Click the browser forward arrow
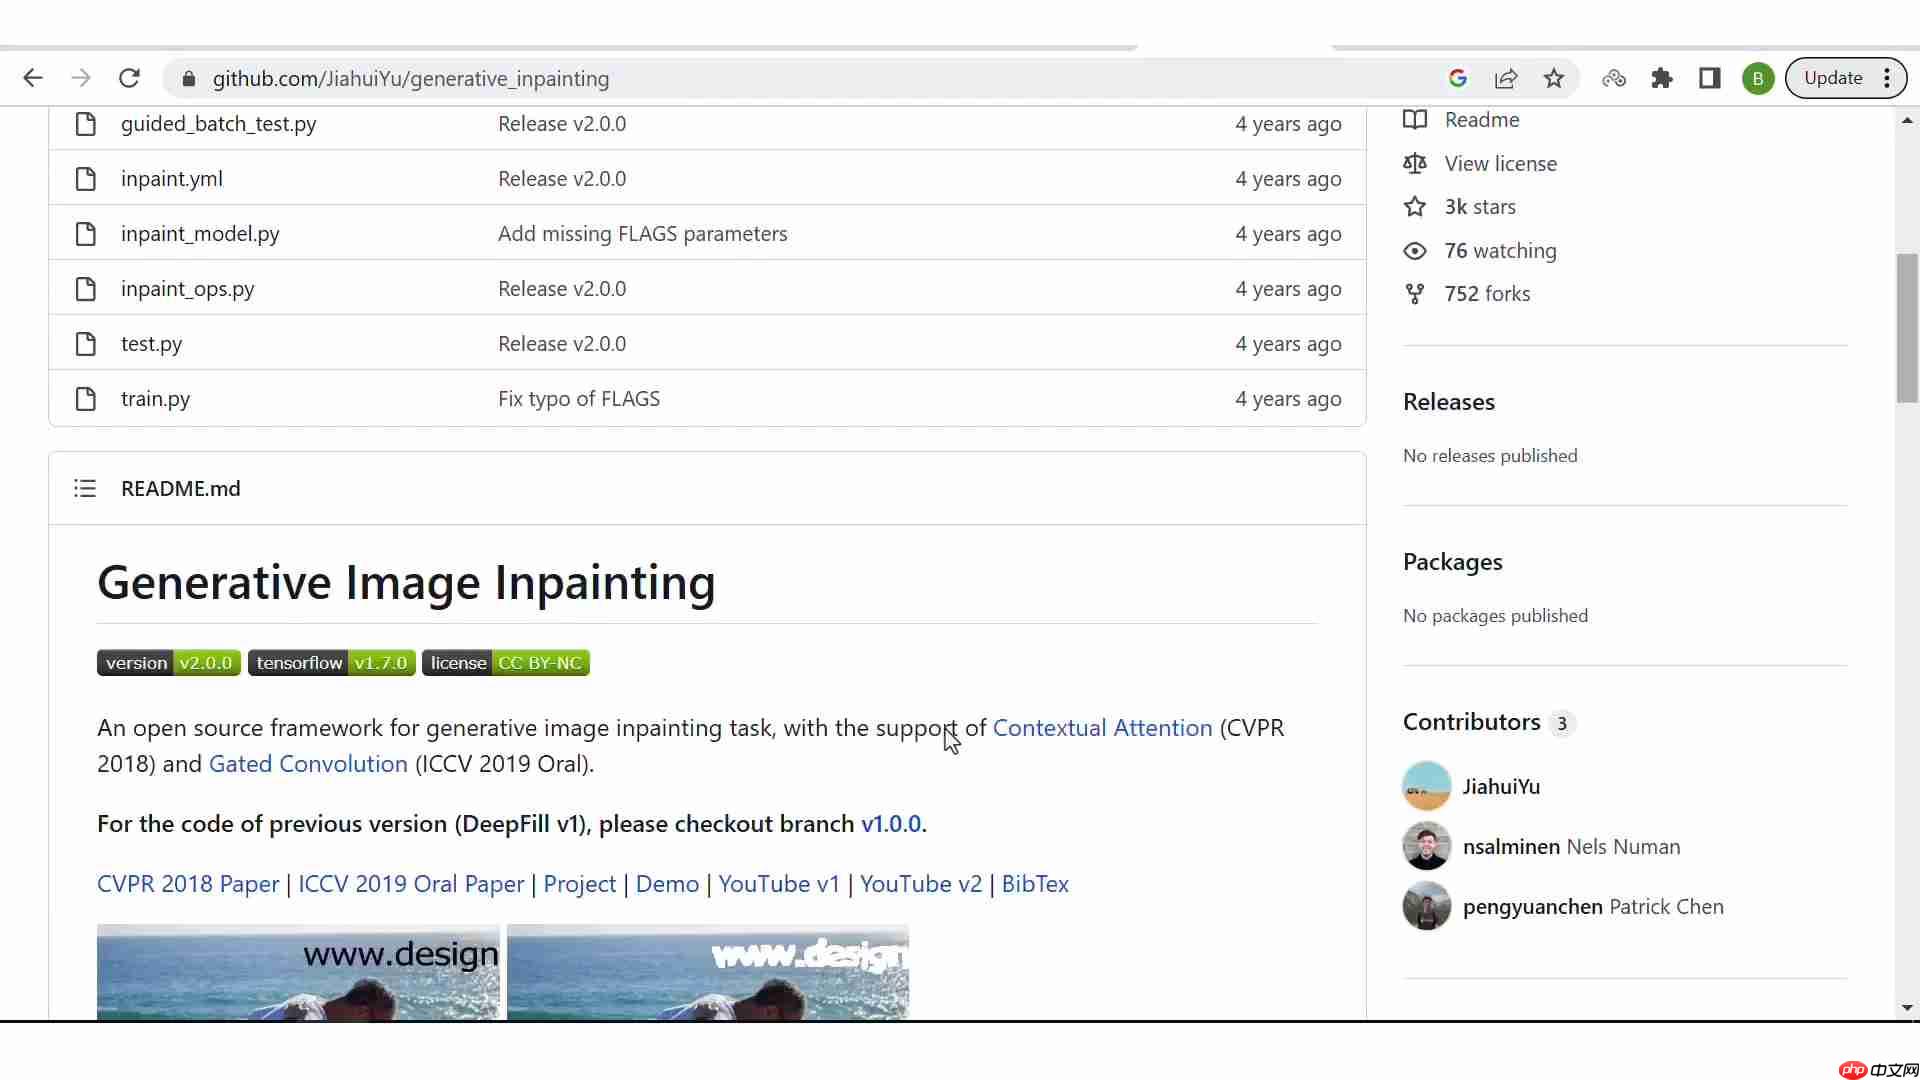Viewport: 1920px width, 1080px height. 81,78
